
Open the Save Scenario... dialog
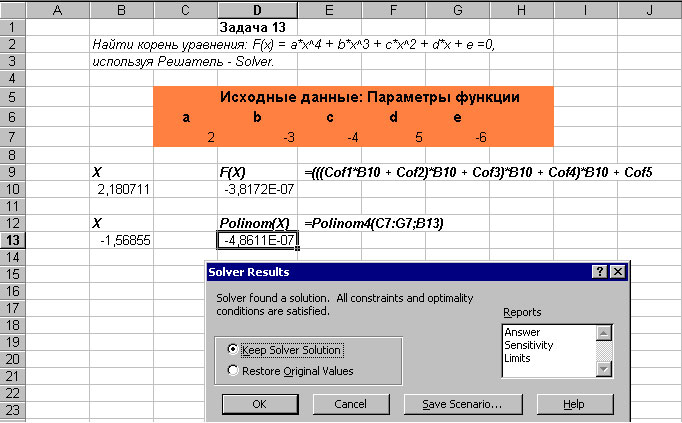pyautogui.click(x=461, y=405)
